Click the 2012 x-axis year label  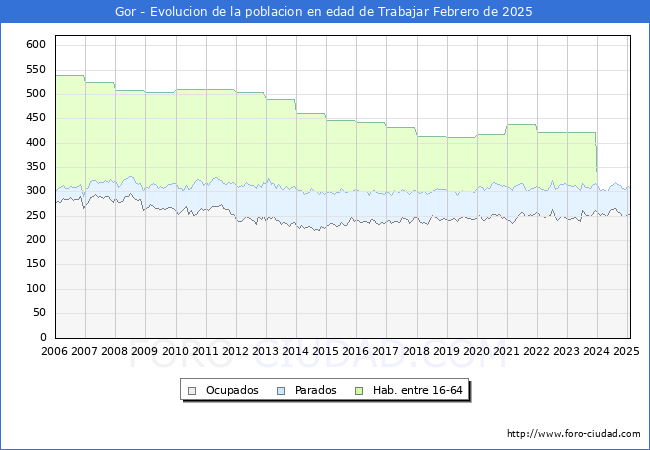(x=235, y=351)
